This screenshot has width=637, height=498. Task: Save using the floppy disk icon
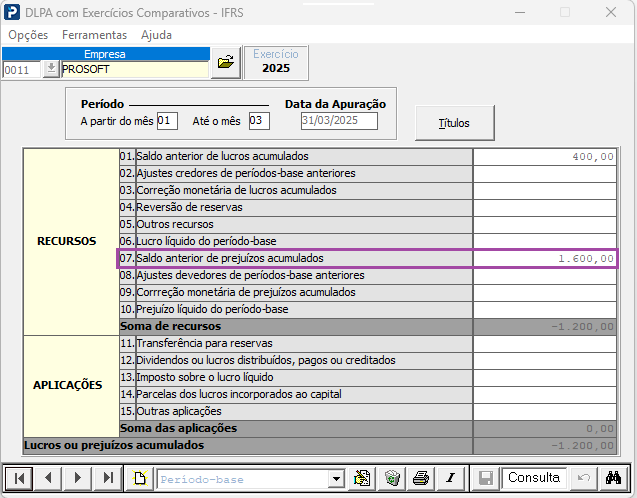[486, 478]
